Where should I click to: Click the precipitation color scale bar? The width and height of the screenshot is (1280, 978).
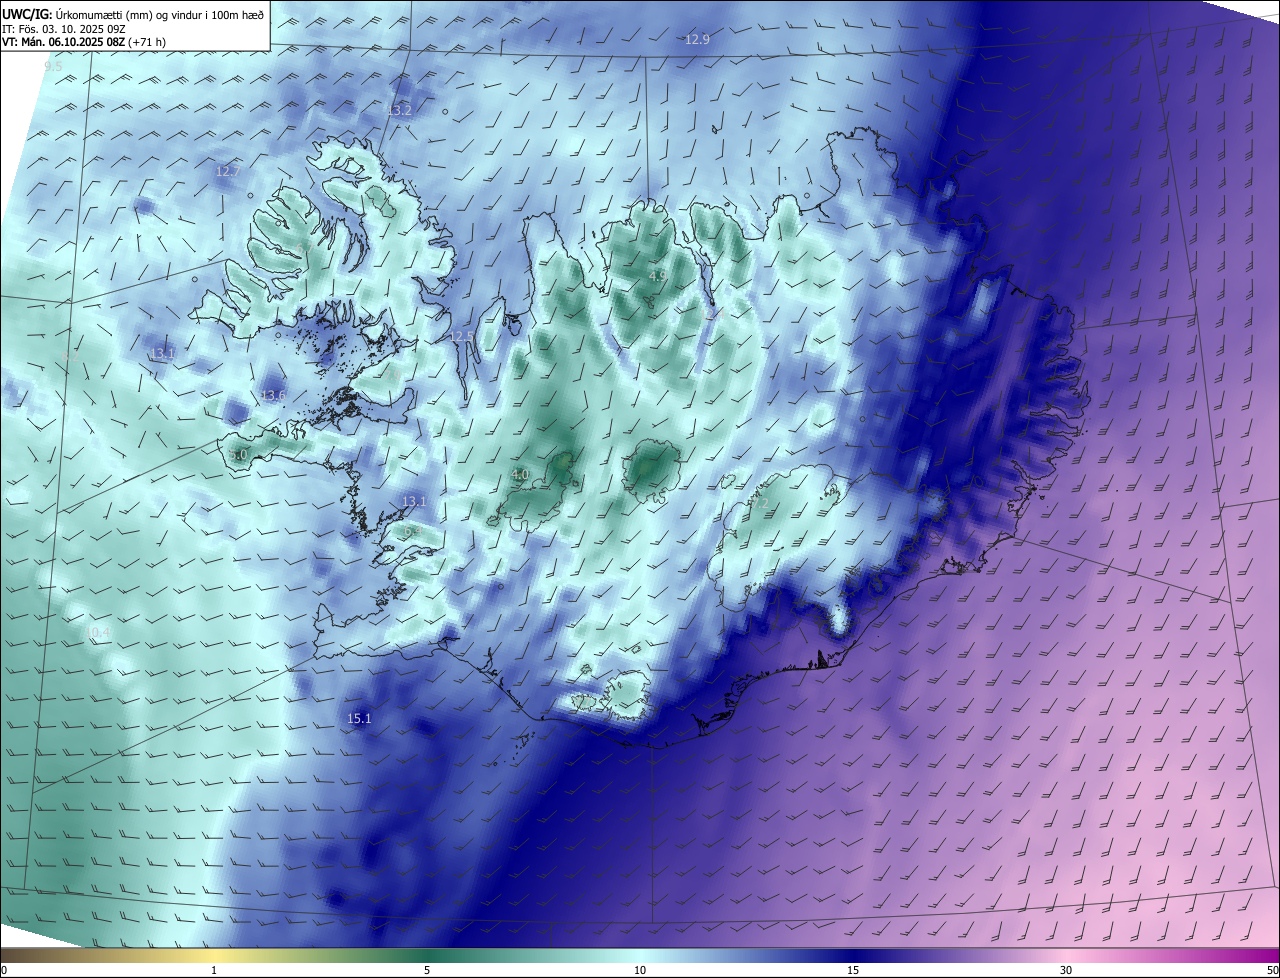pos(640,956)
